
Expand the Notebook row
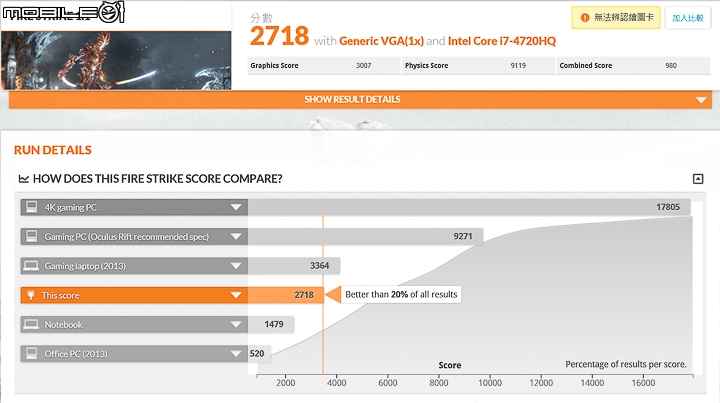coord(236,325)
